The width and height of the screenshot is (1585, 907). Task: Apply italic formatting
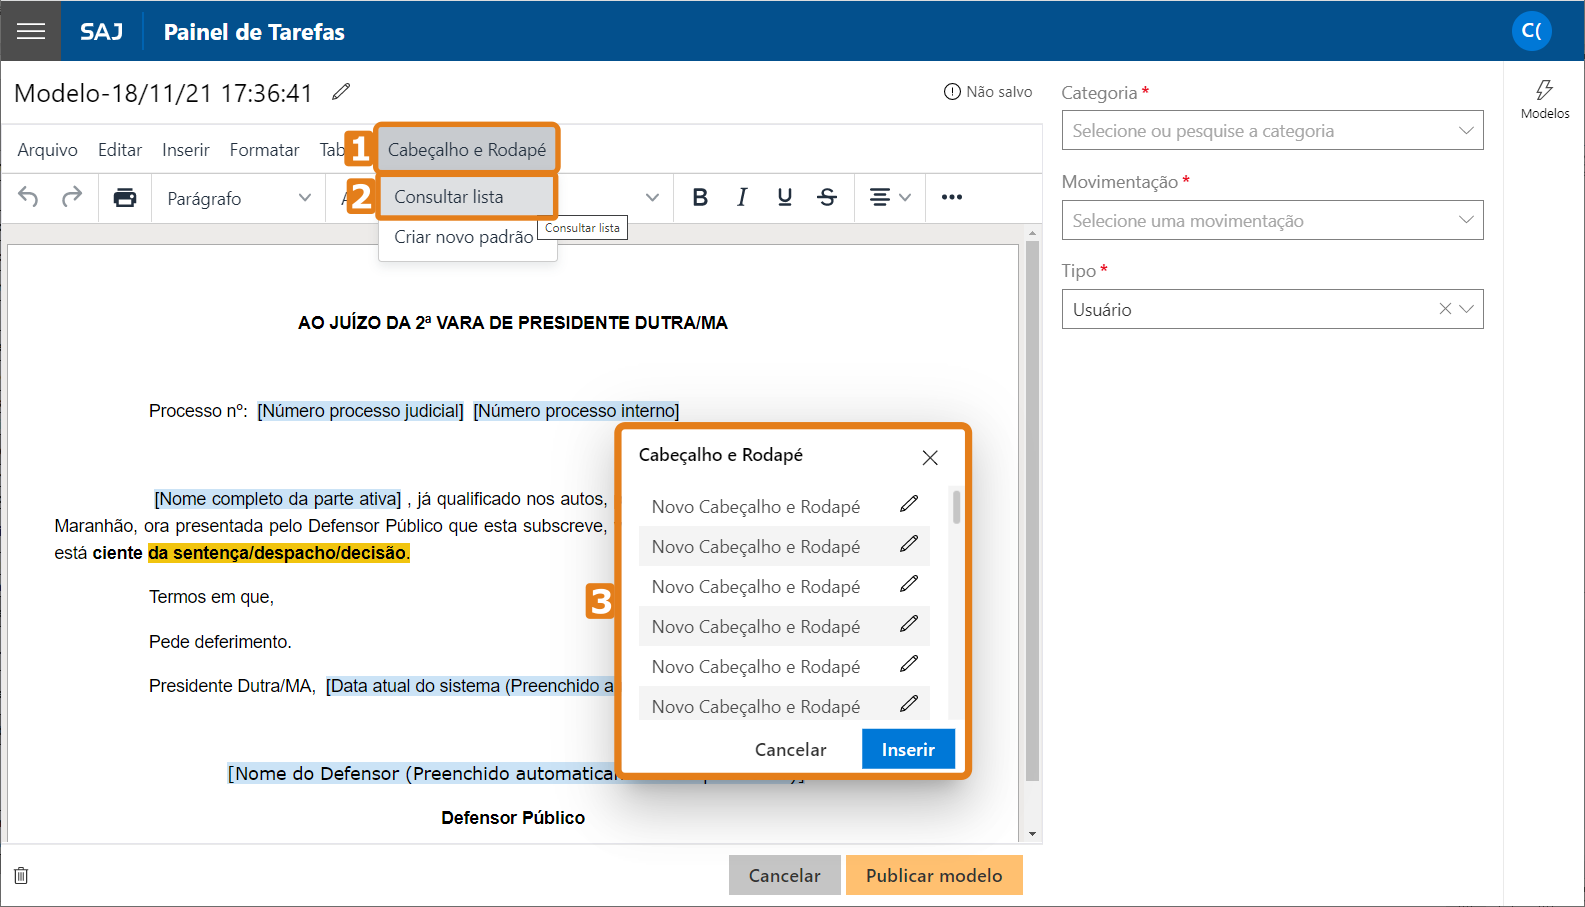tap(742, 197)
